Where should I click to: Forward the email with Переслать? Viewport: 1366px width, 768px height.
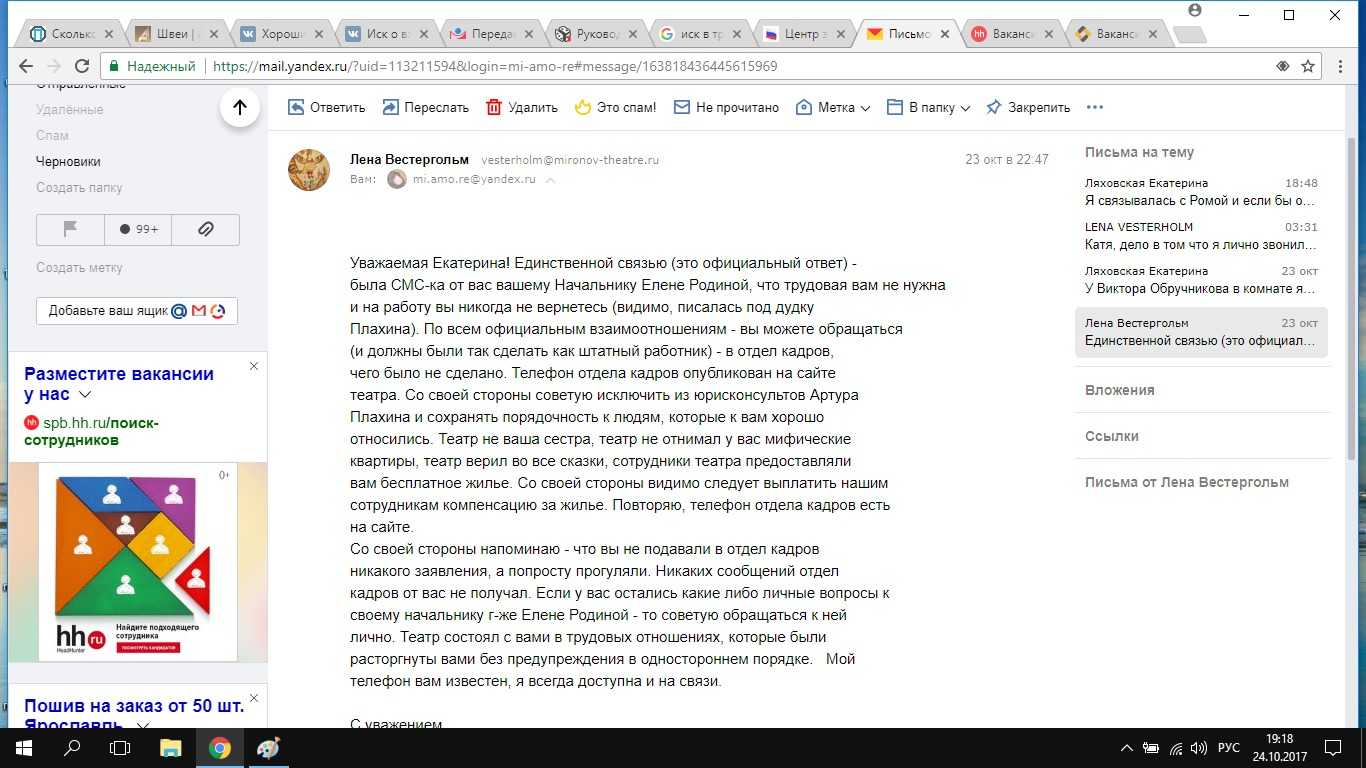pos(425,107)
